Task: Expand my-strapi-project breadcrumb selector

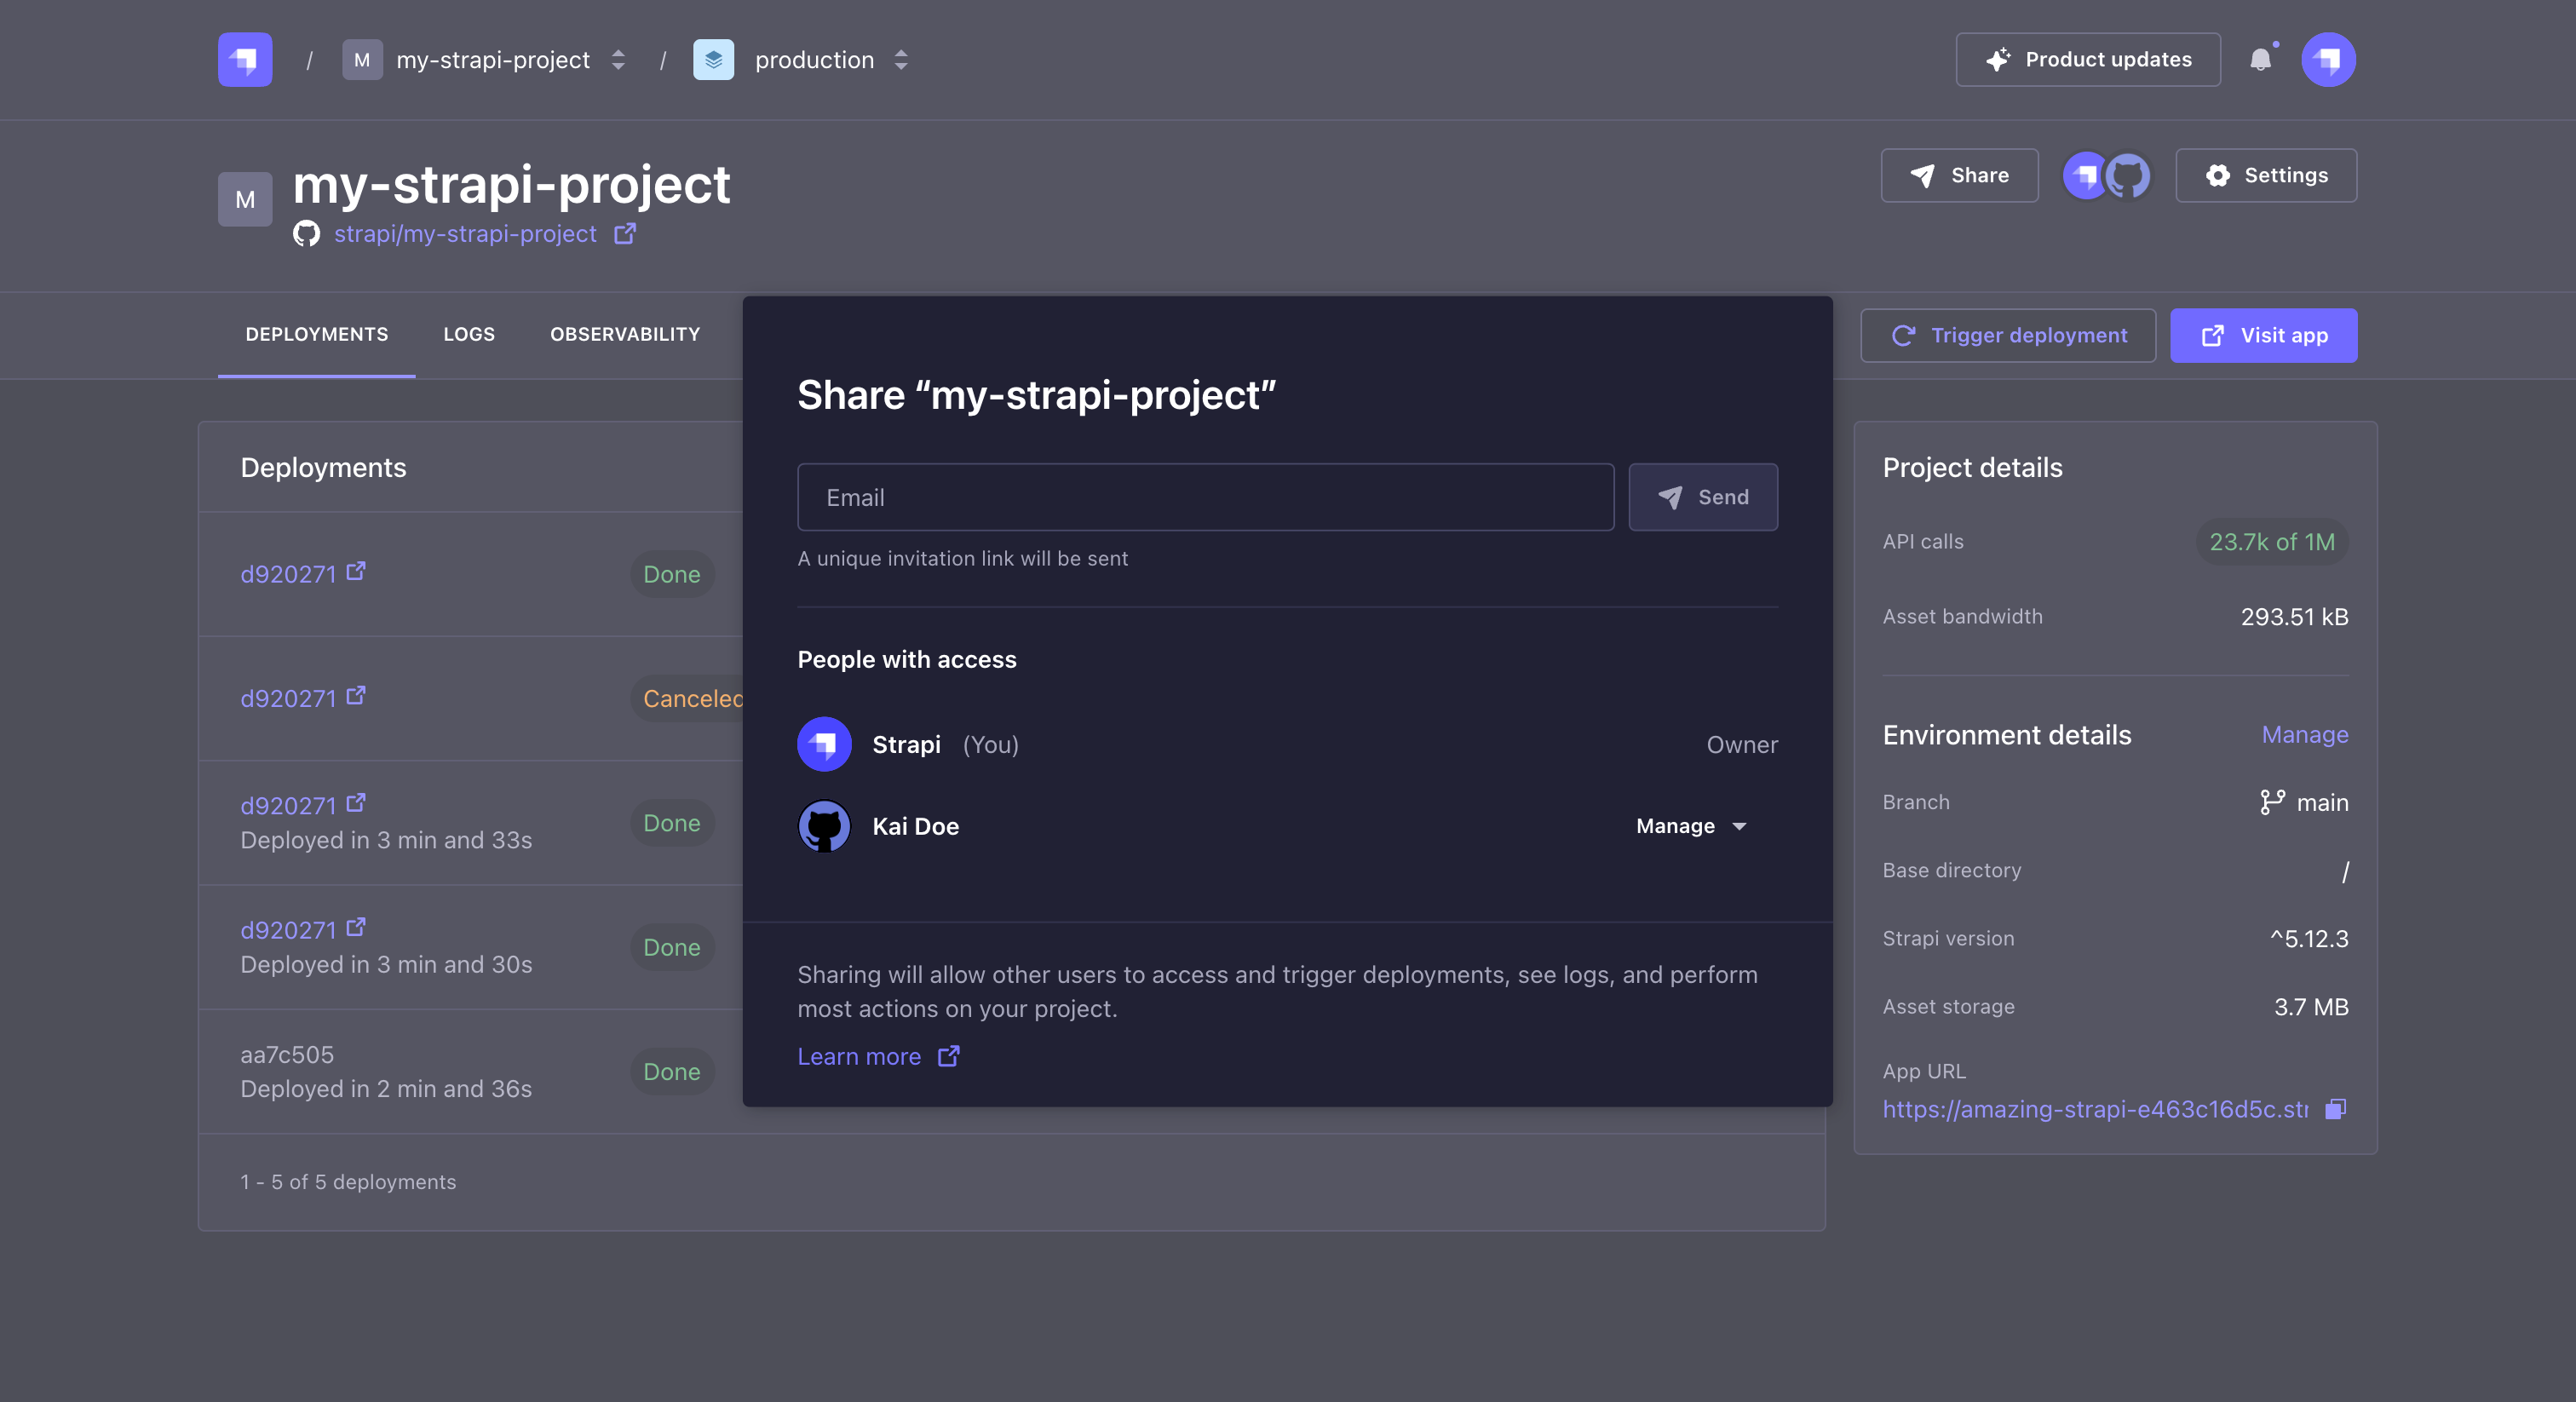Action: pyautogui.click(x=618, y=60)
